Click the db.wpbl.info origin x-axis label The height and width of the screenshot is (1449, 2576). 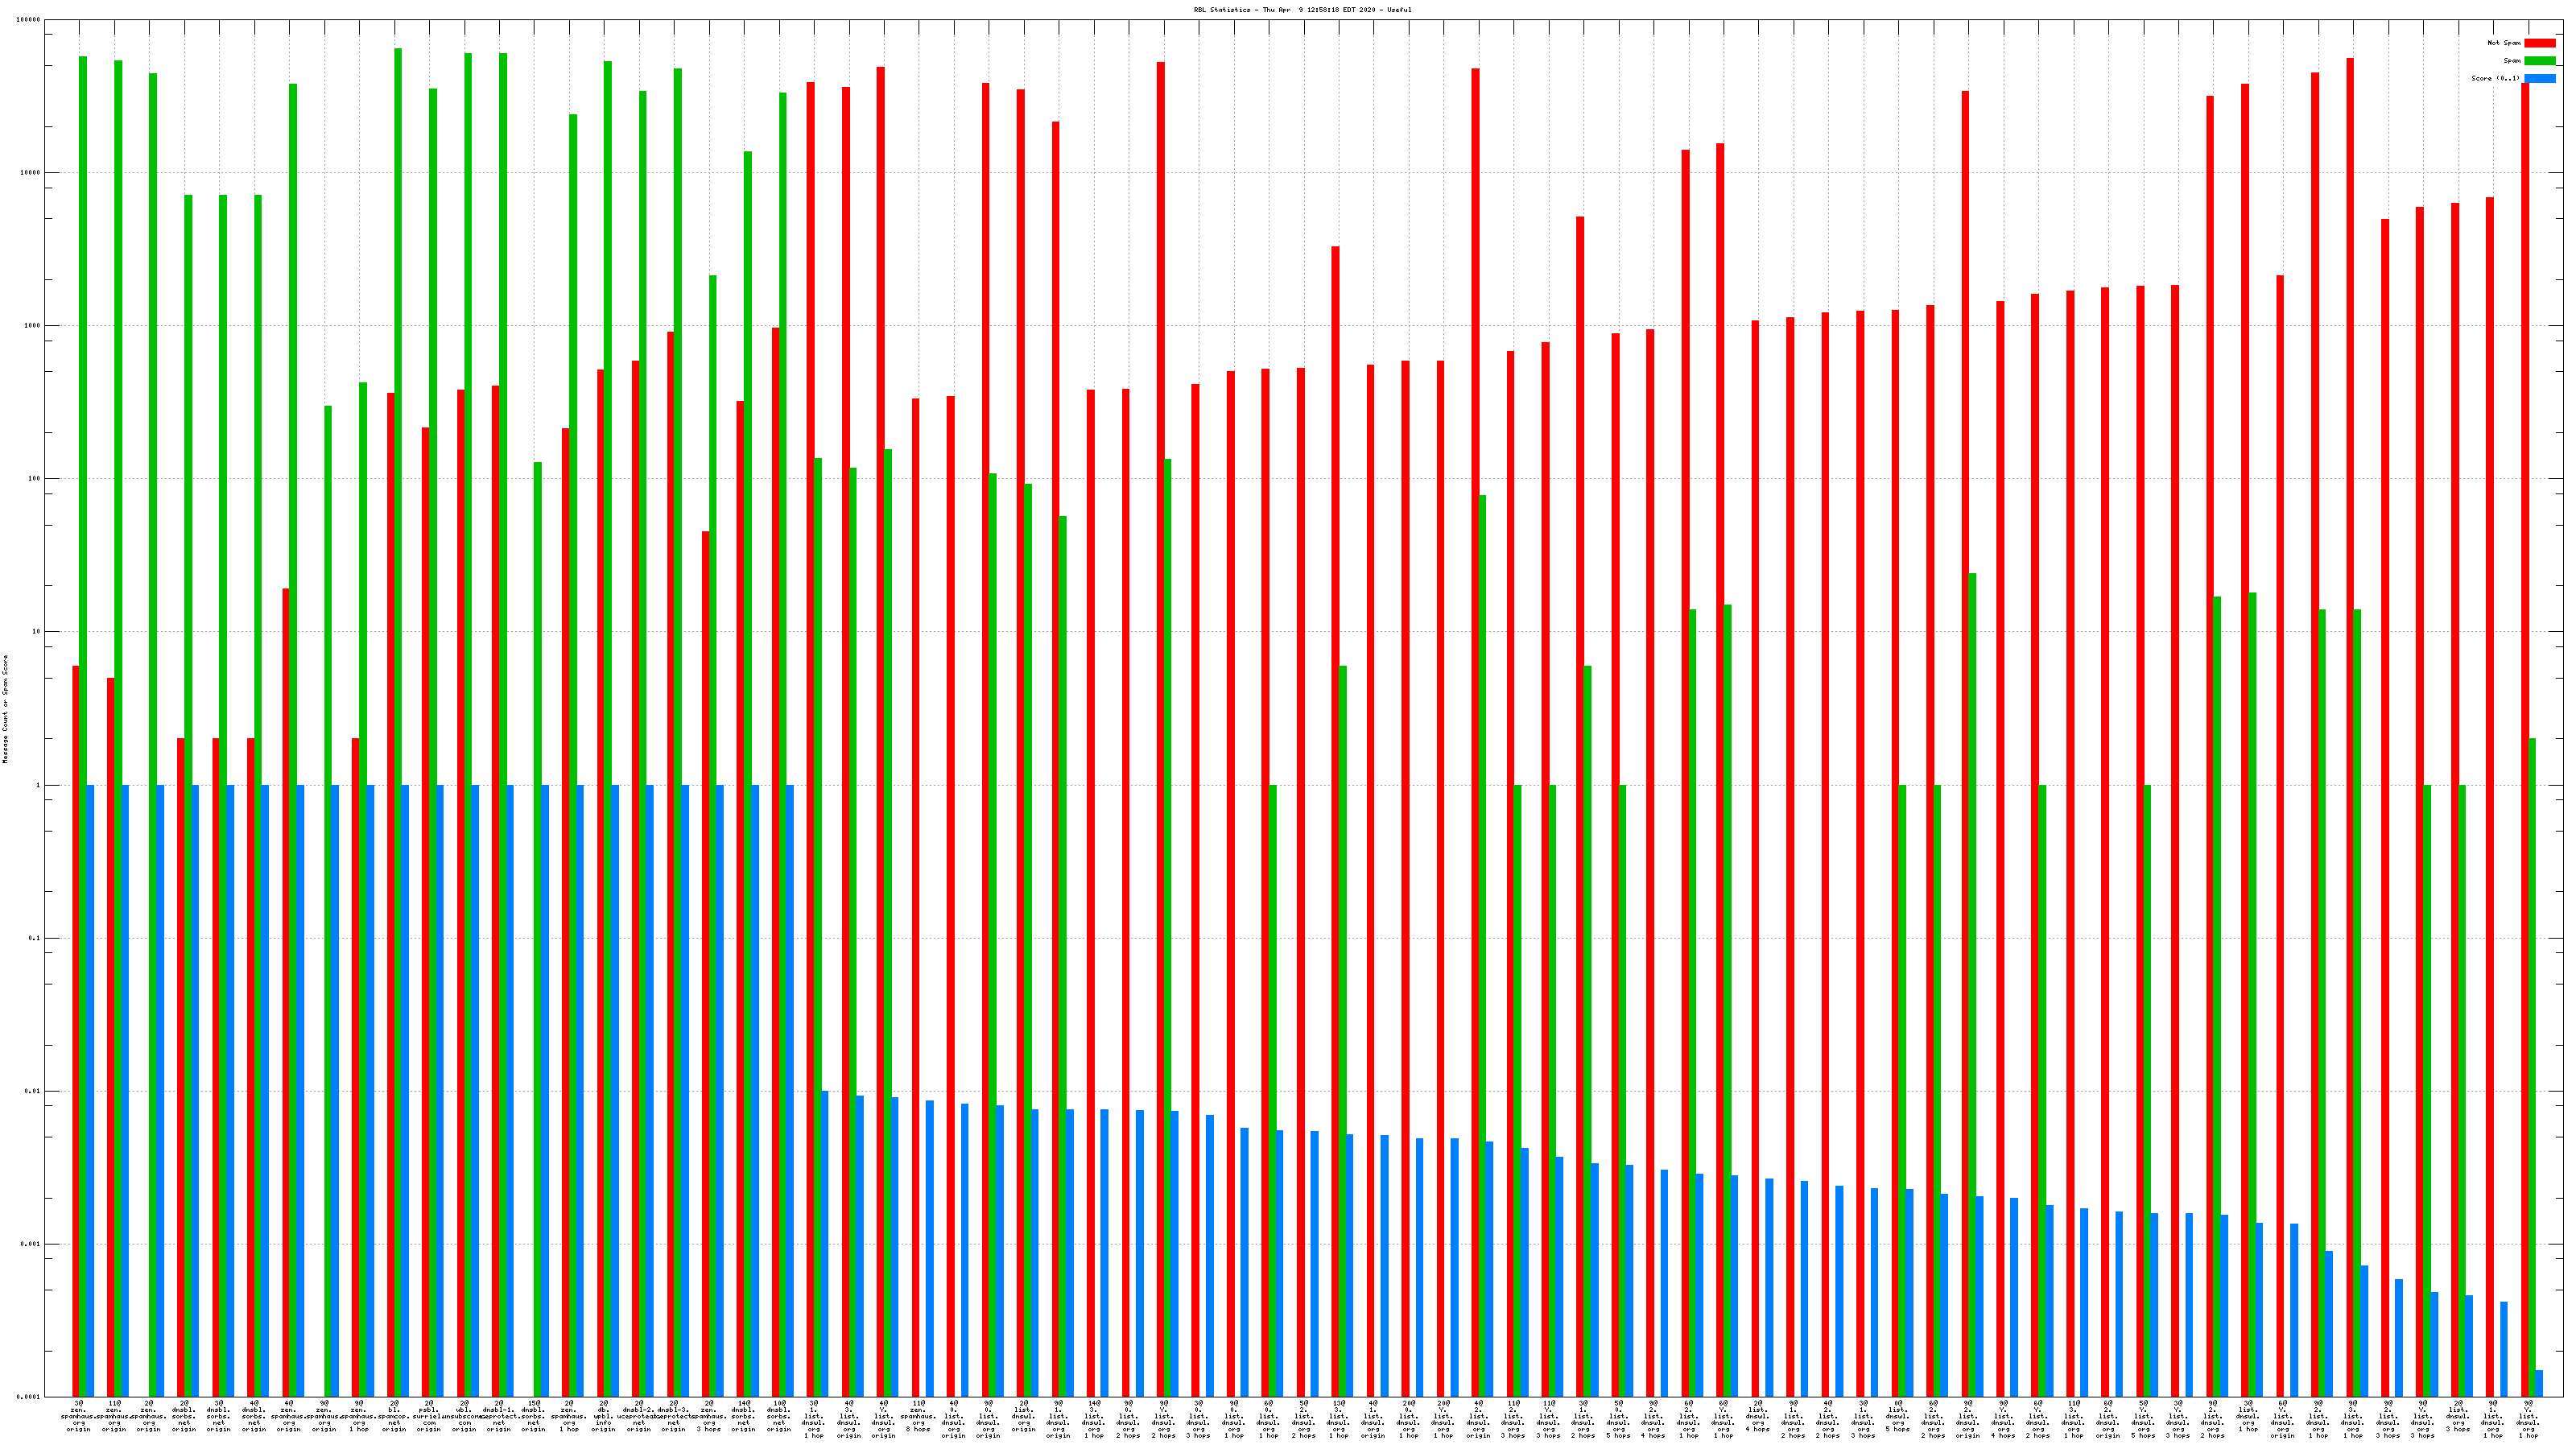(x=604, y=1416)
